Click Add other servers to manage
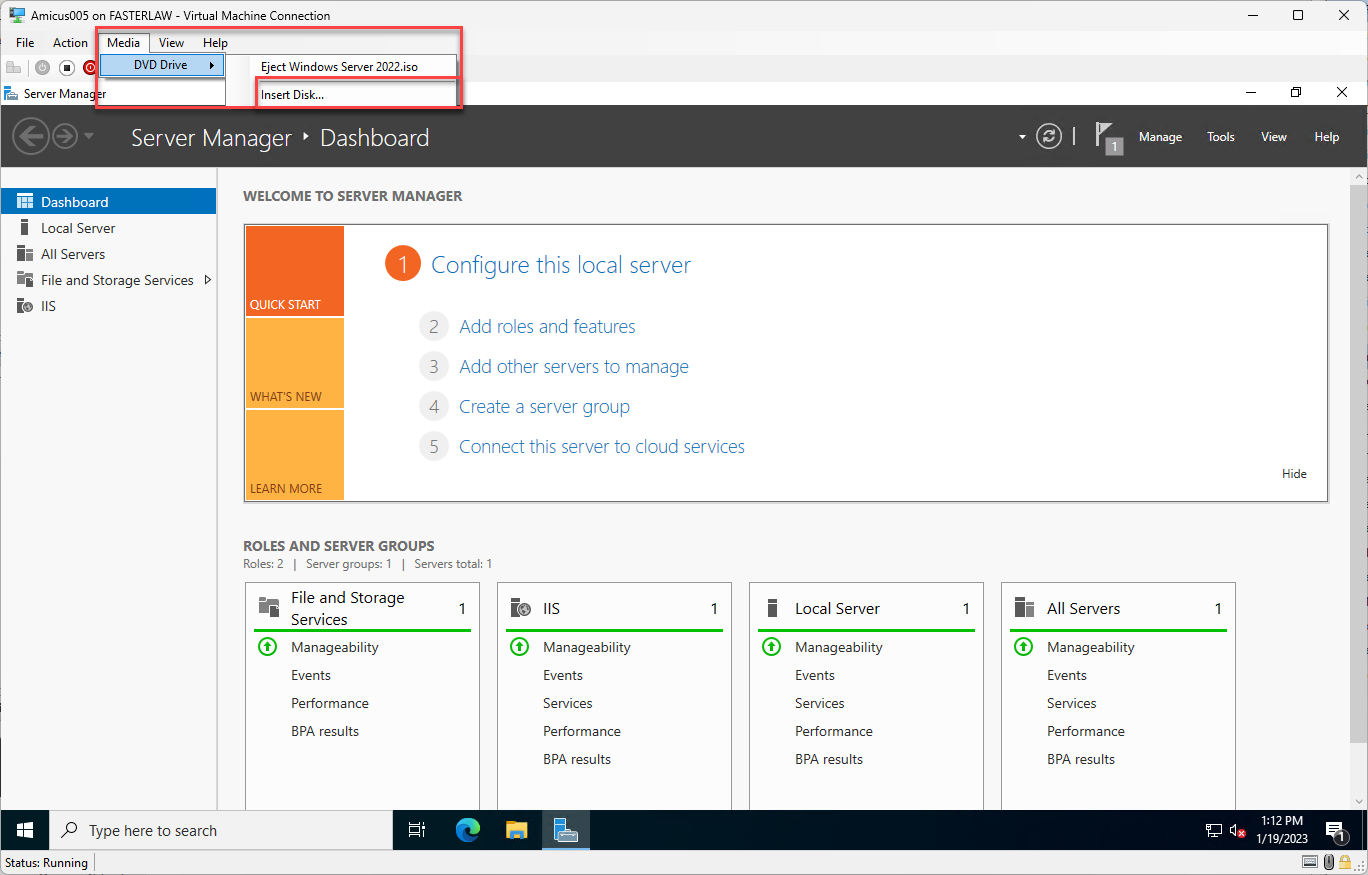The height and width of the screenshot is (875, 1368). 574,367
